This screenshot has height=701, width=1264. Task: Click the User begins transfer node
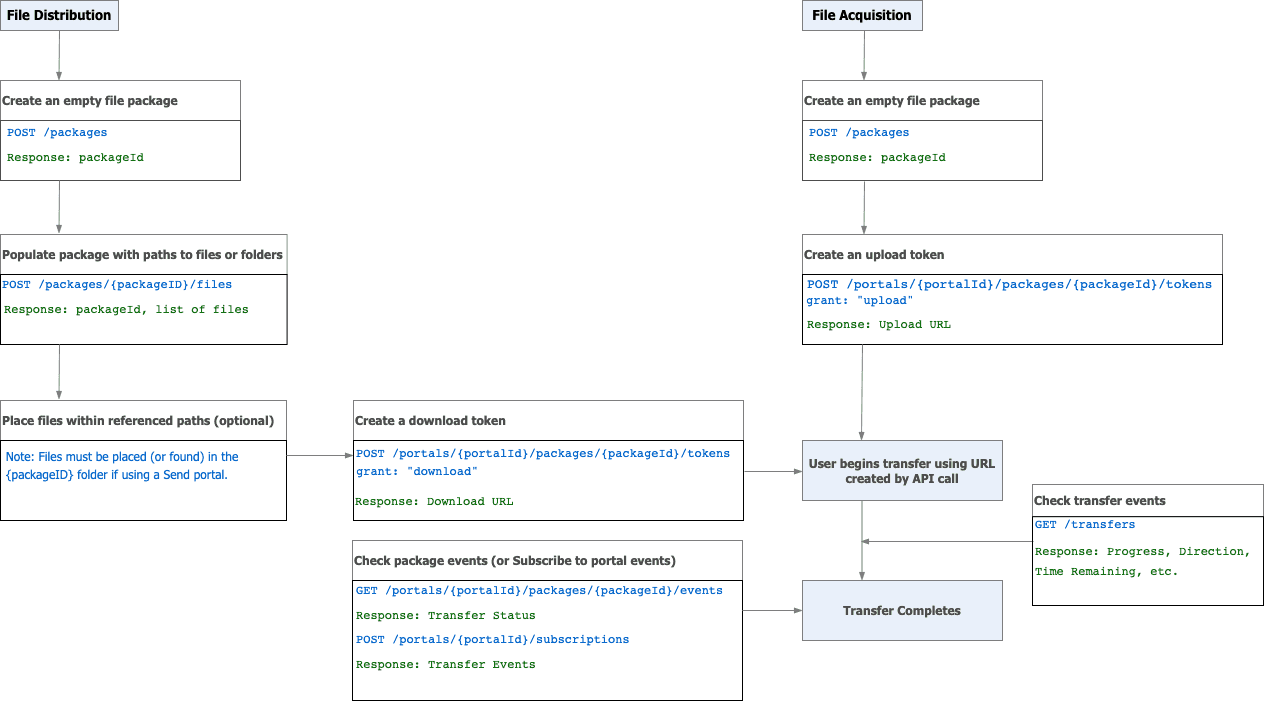[x=901, y=470]
